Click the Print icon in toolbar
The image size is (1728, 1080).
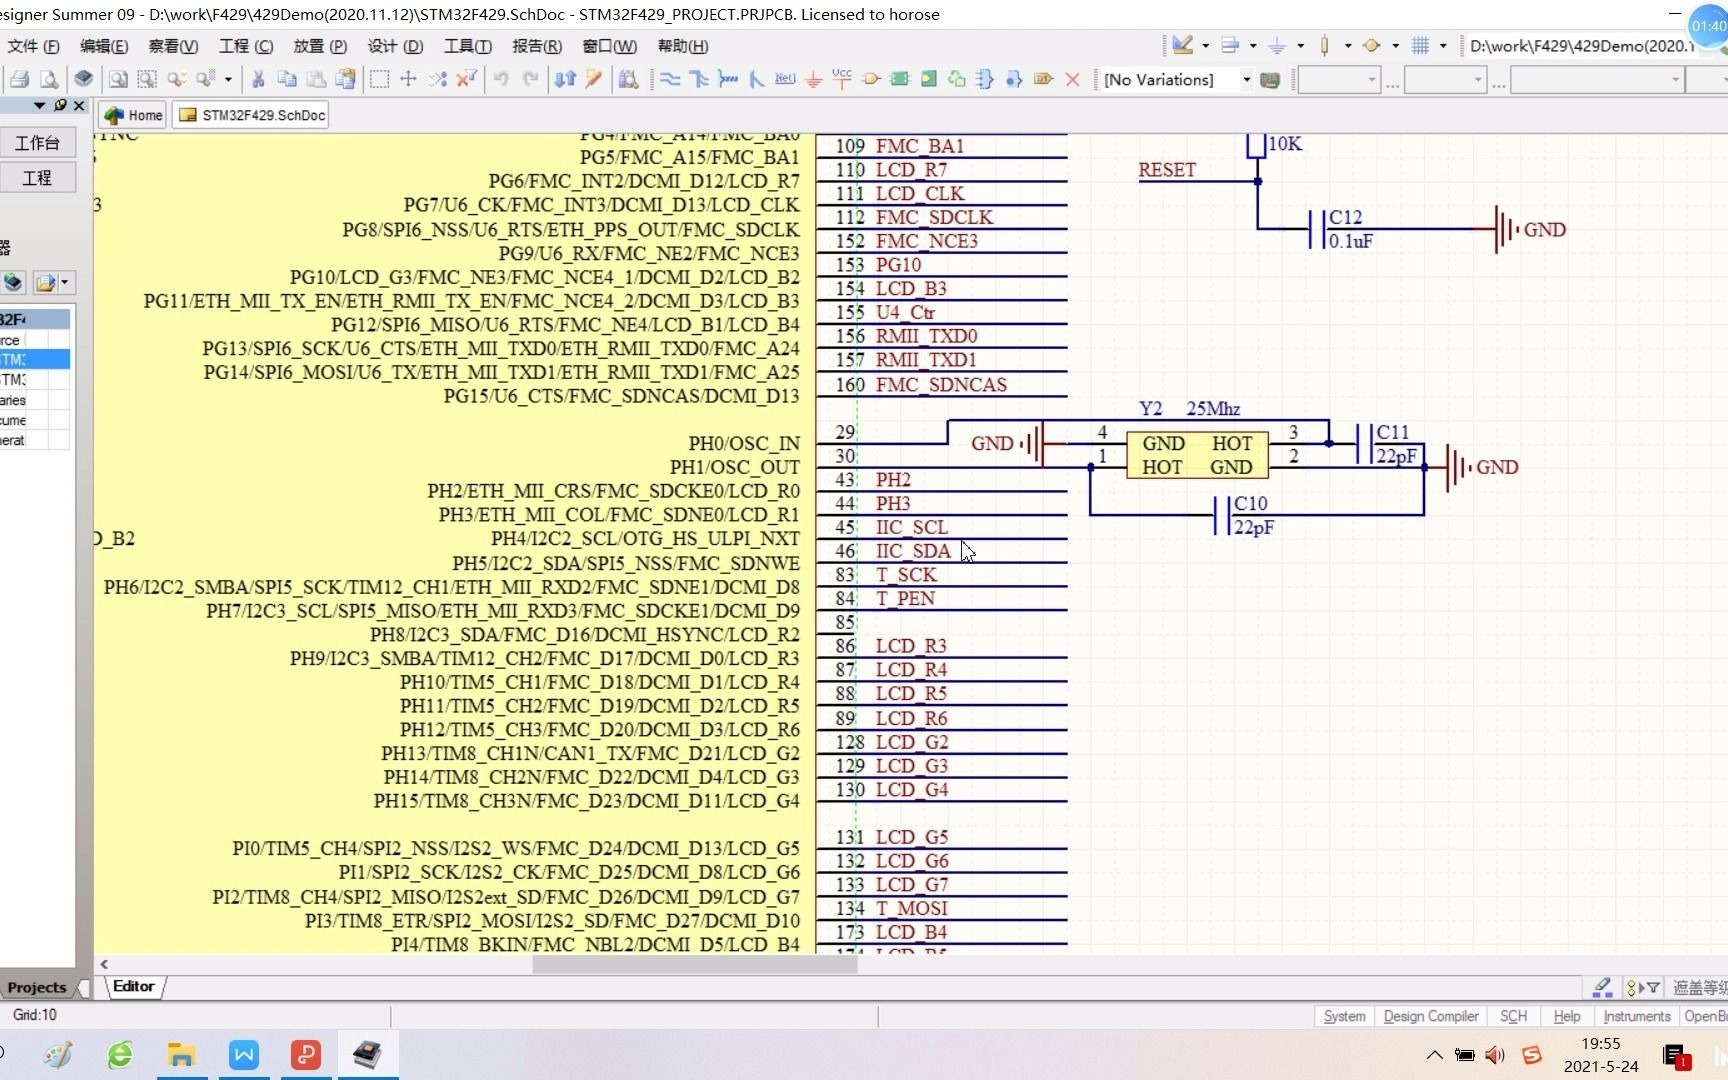point(19,79)
